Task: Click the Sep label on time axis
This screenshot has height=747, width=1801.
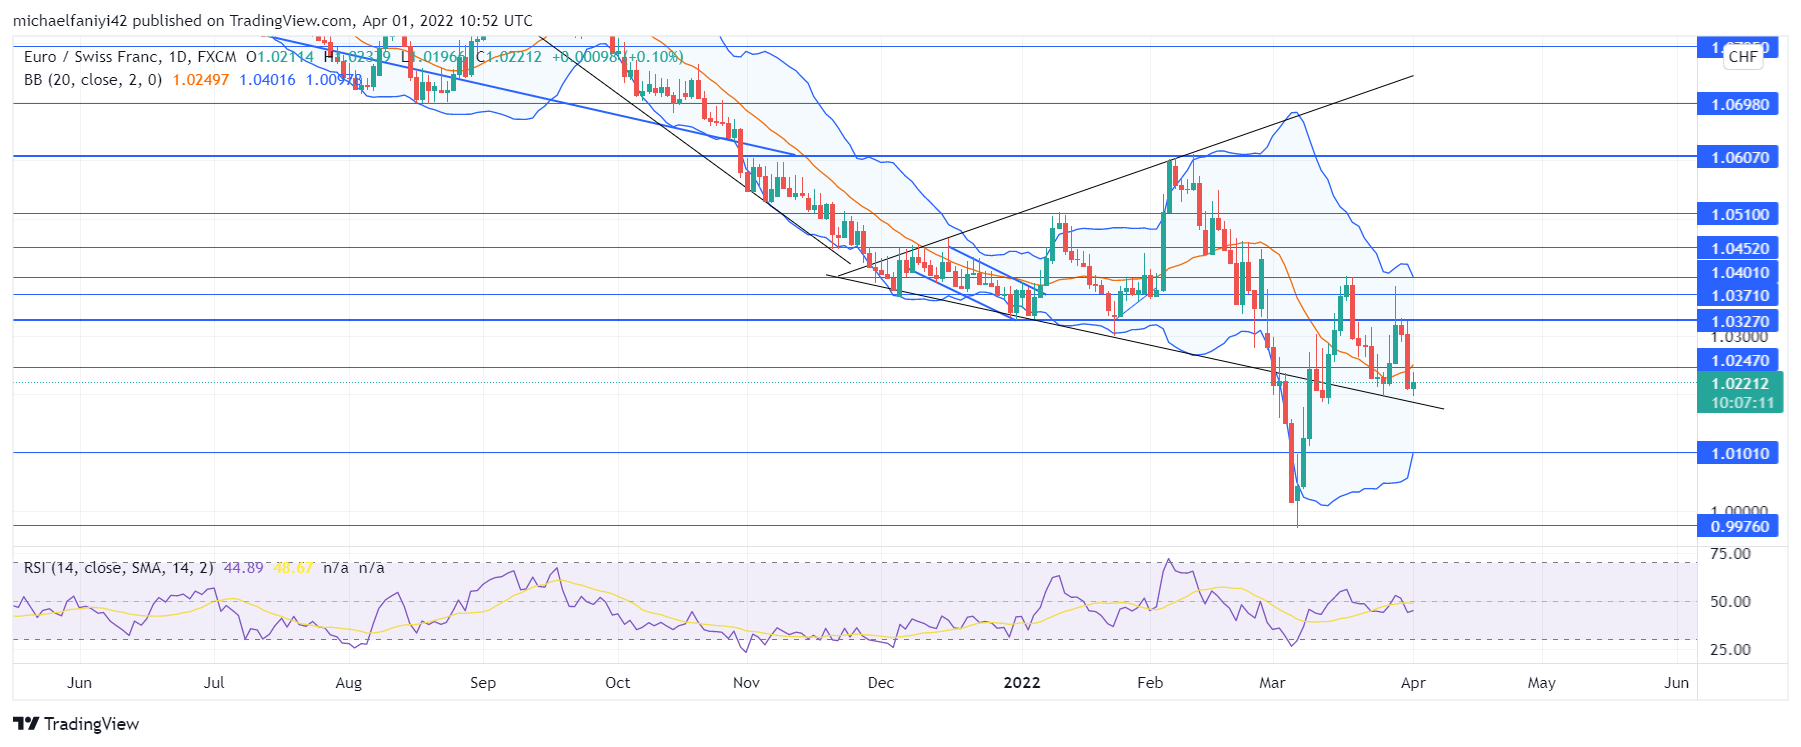Action: pos(483,683)
